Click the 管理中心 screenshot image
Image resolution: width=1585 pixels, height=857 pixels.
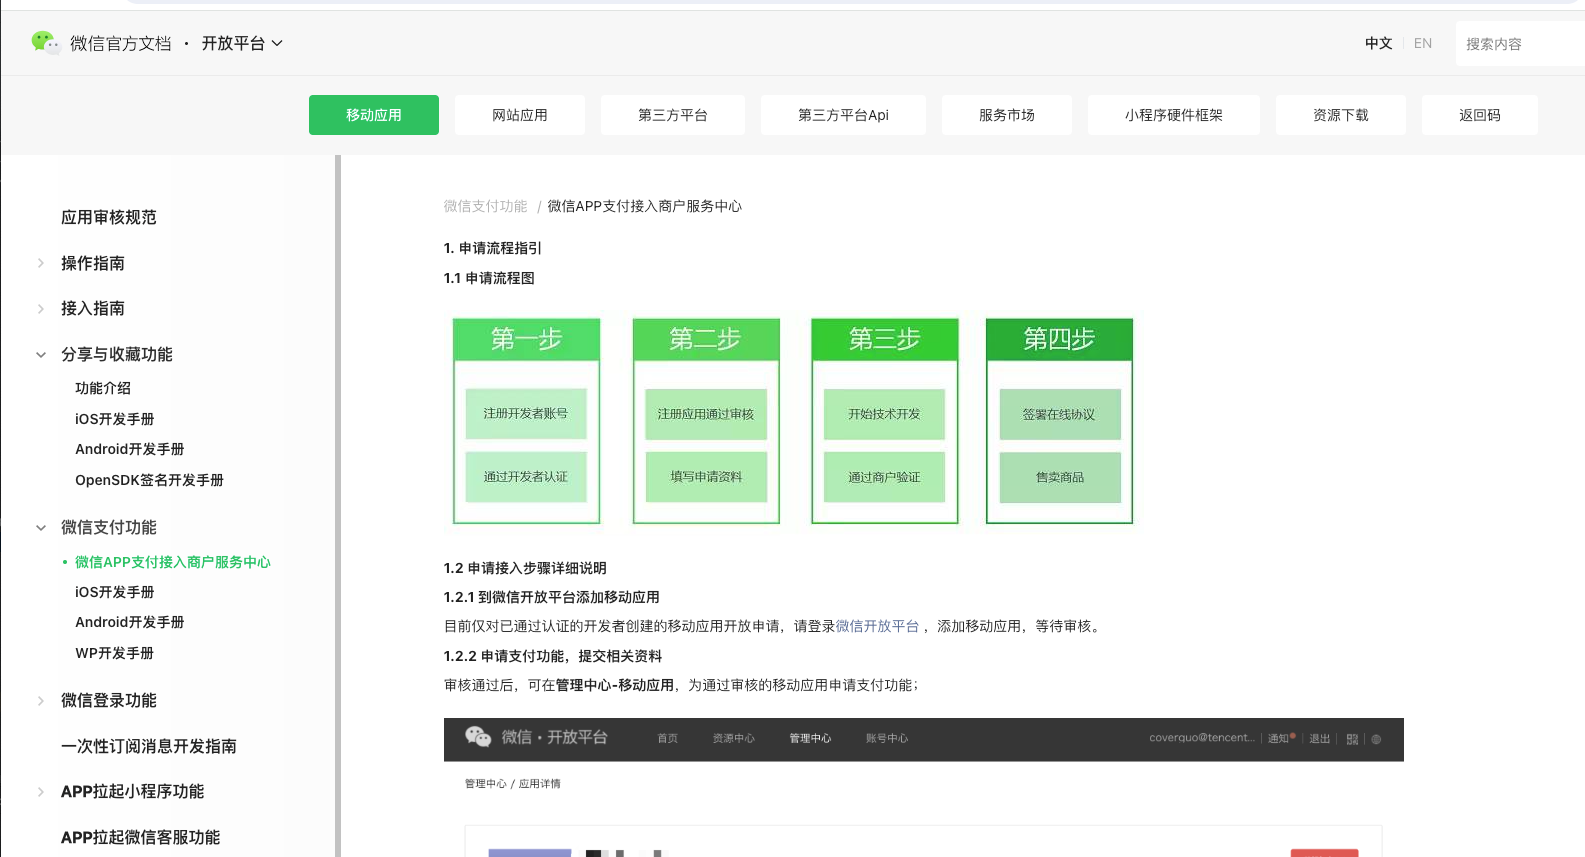pyautogui.click(x=924, y=787)
